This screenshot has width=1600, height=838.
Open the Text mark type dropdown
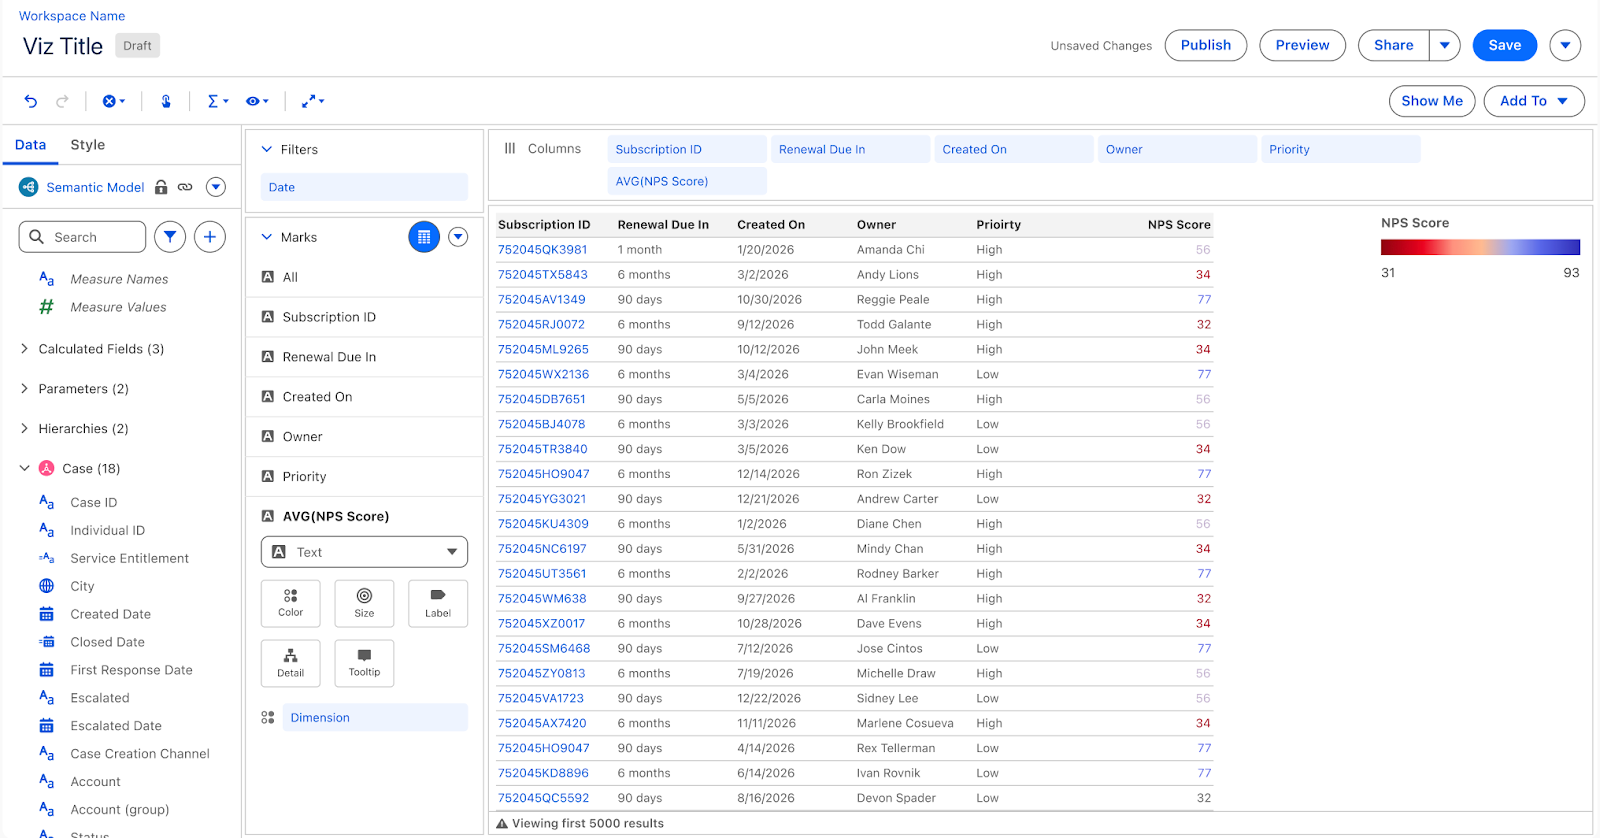coord(364,552)
